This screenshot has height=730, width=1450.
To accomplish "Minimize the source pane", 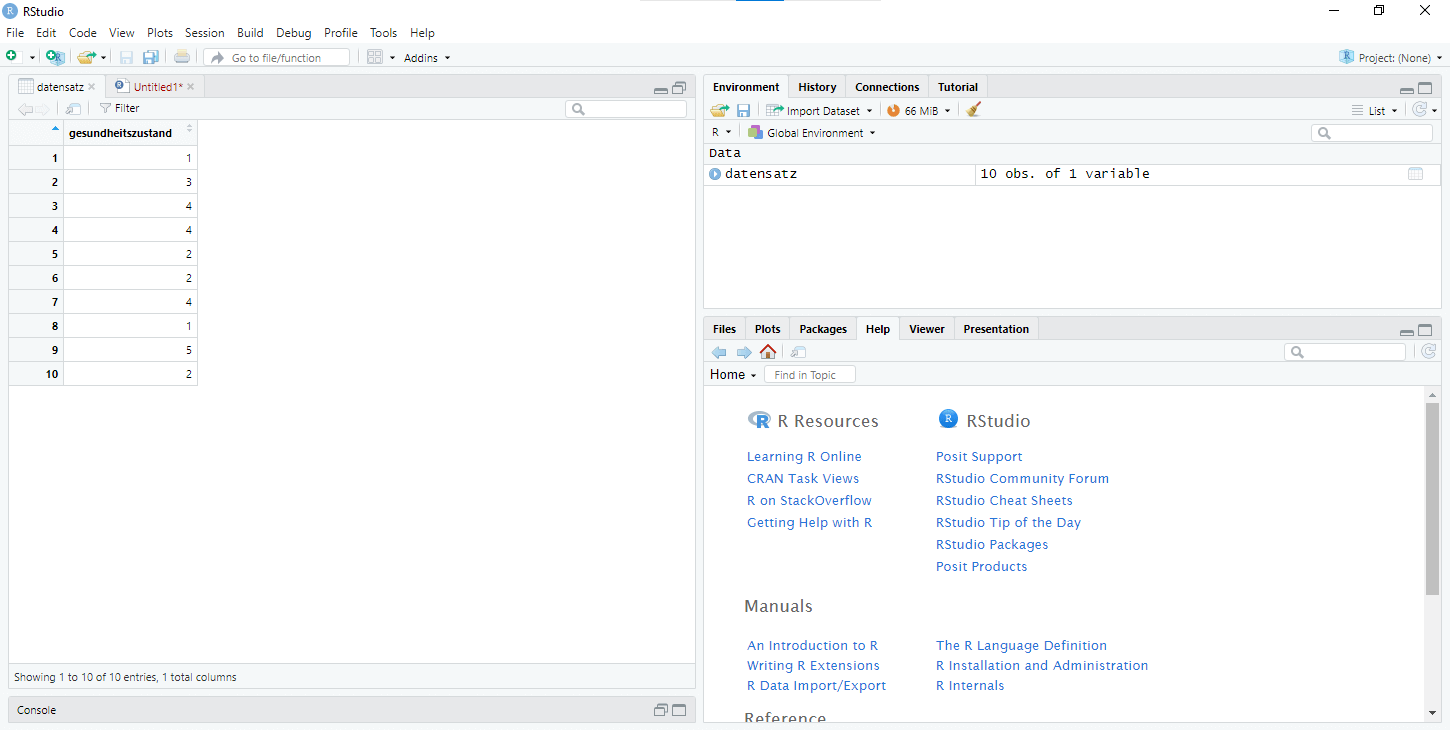I will click(x=661, y=89).
